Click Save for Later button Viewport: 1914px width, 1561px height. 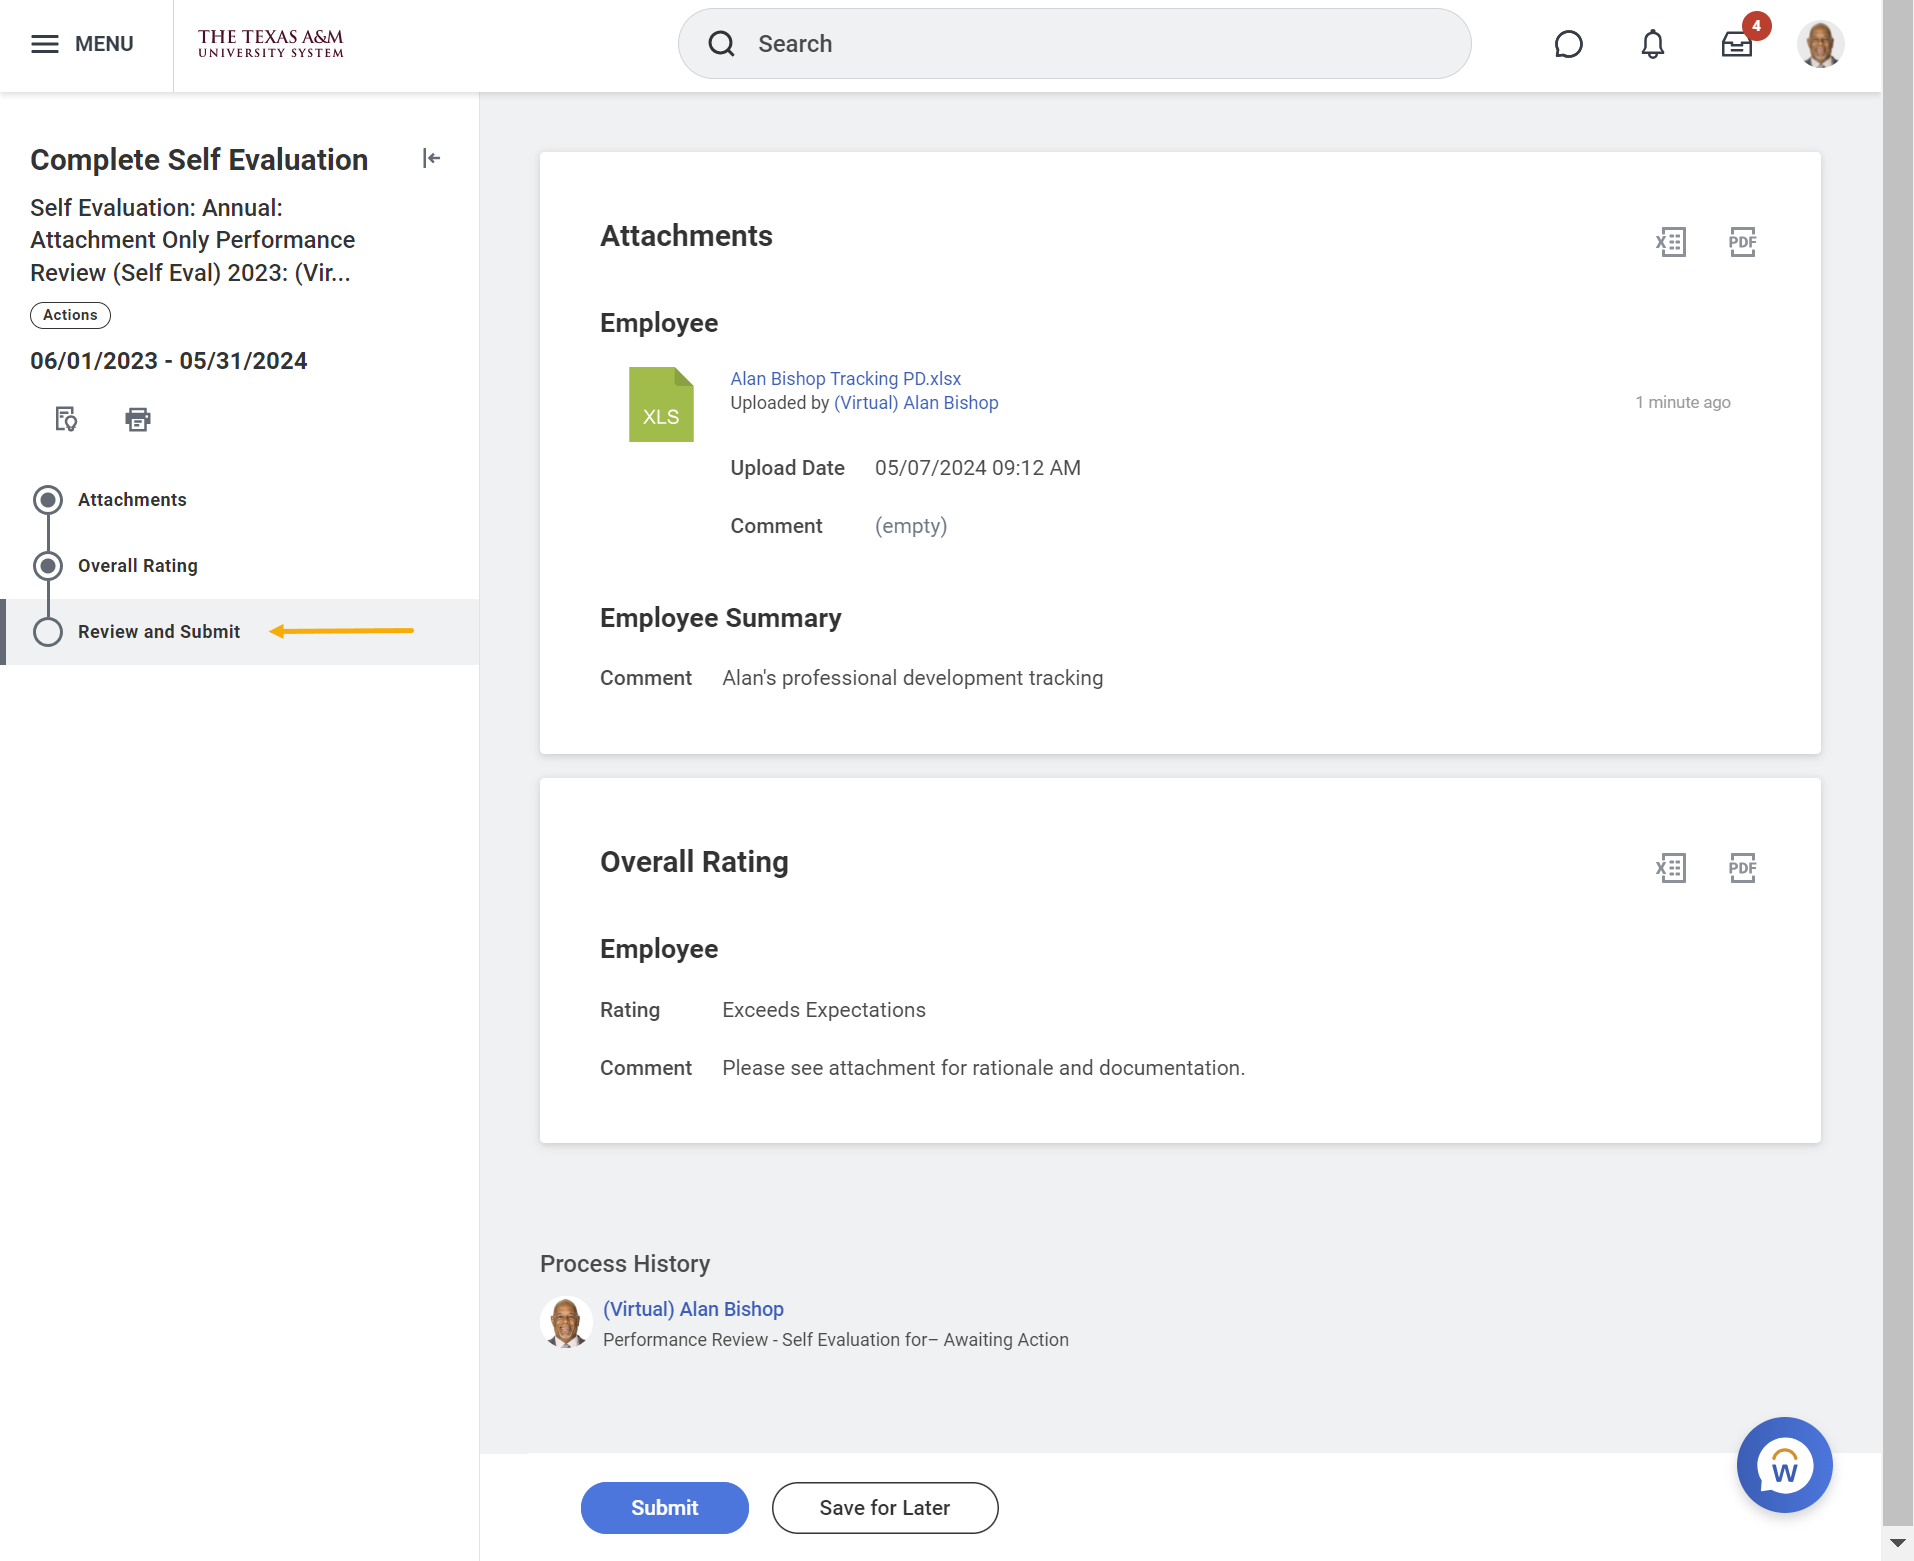tap(884, 1508)
